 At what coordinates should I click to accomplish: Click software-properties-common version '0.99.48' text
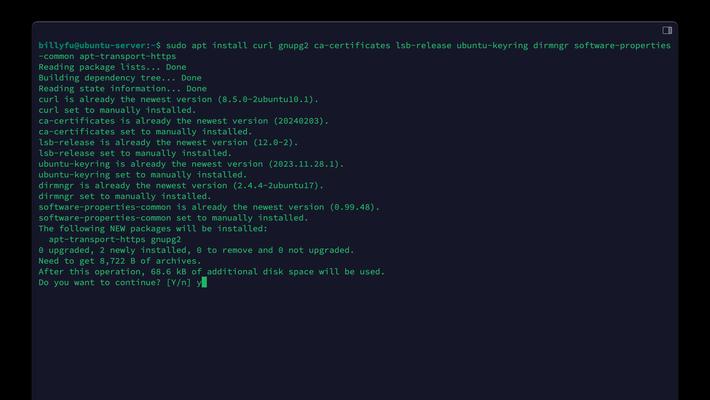[352, 207]
